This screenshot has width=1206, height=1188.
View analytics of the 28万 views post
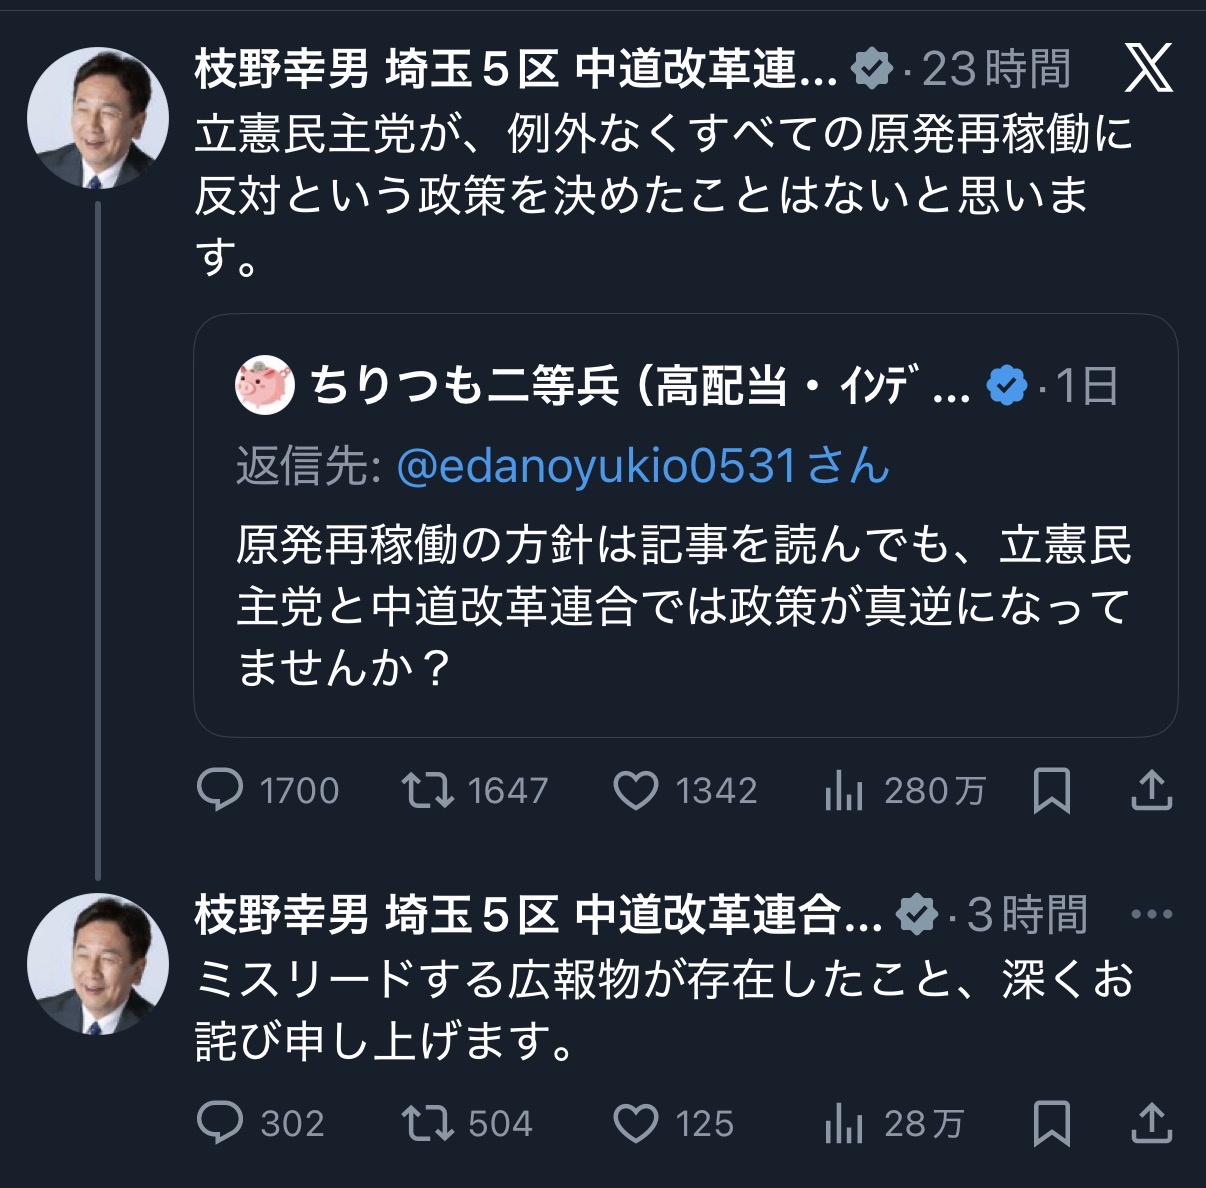844,1124
